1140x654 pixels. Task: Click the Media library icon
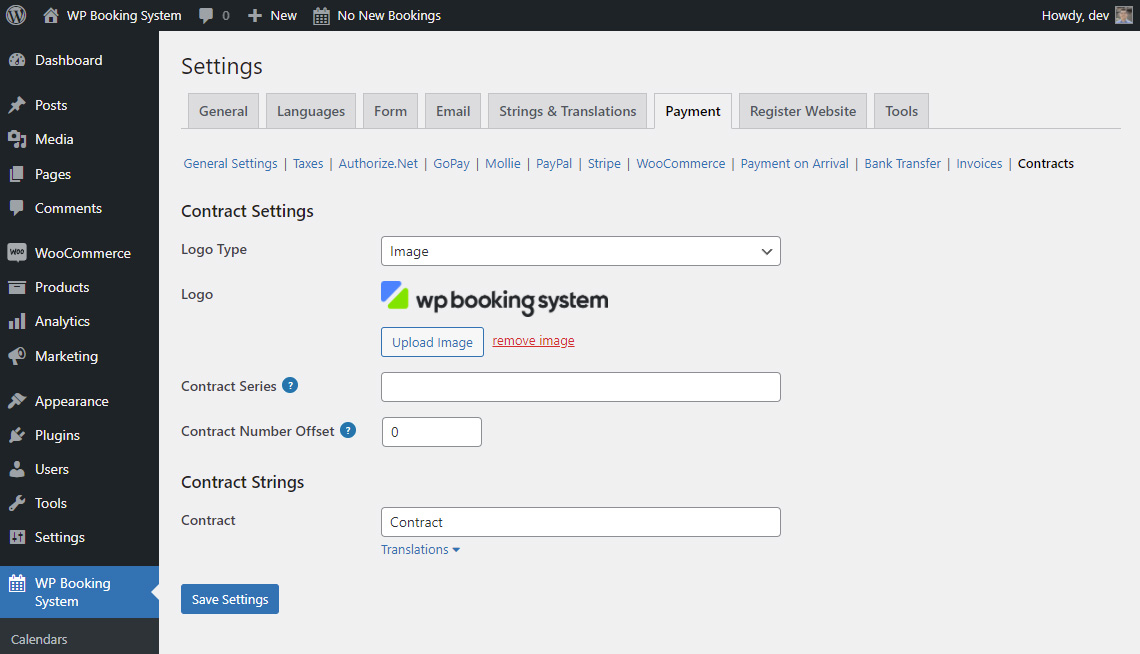point(17,139)
